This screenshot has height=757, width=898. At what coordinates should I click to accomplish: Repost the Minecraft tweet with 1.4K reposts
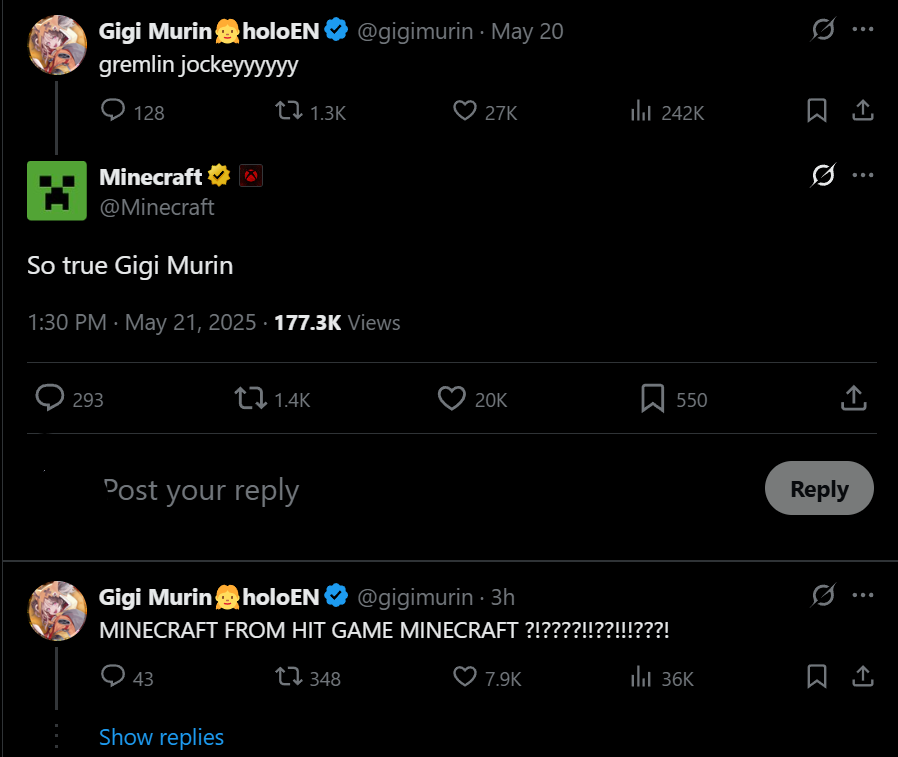(250, 399)
